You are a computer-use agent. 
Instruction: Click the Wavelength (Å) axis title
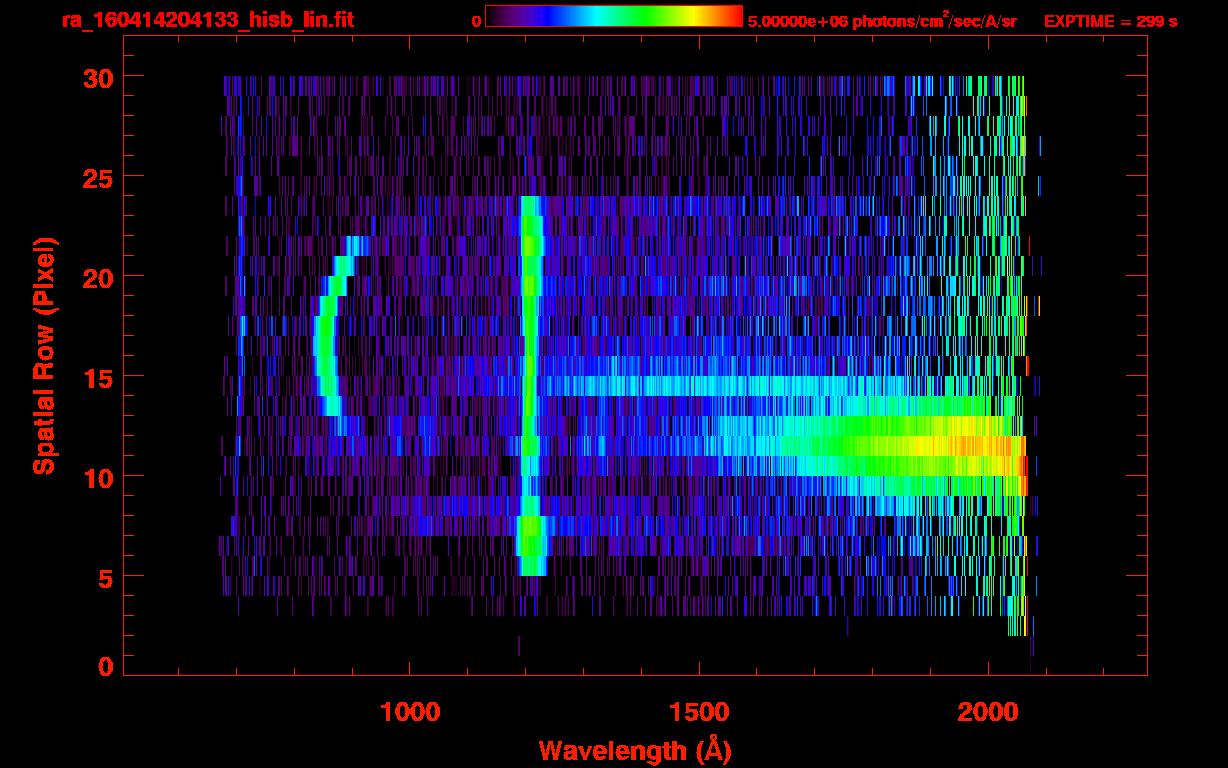coord(634,749)
